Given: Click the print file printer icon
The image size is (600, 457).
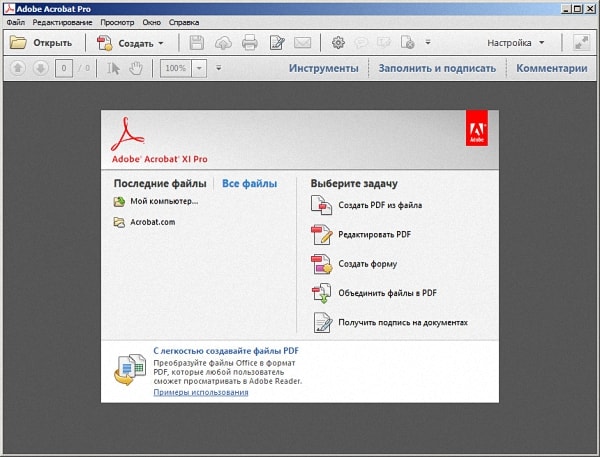Looking at the screenshot, I should point(249,43).
